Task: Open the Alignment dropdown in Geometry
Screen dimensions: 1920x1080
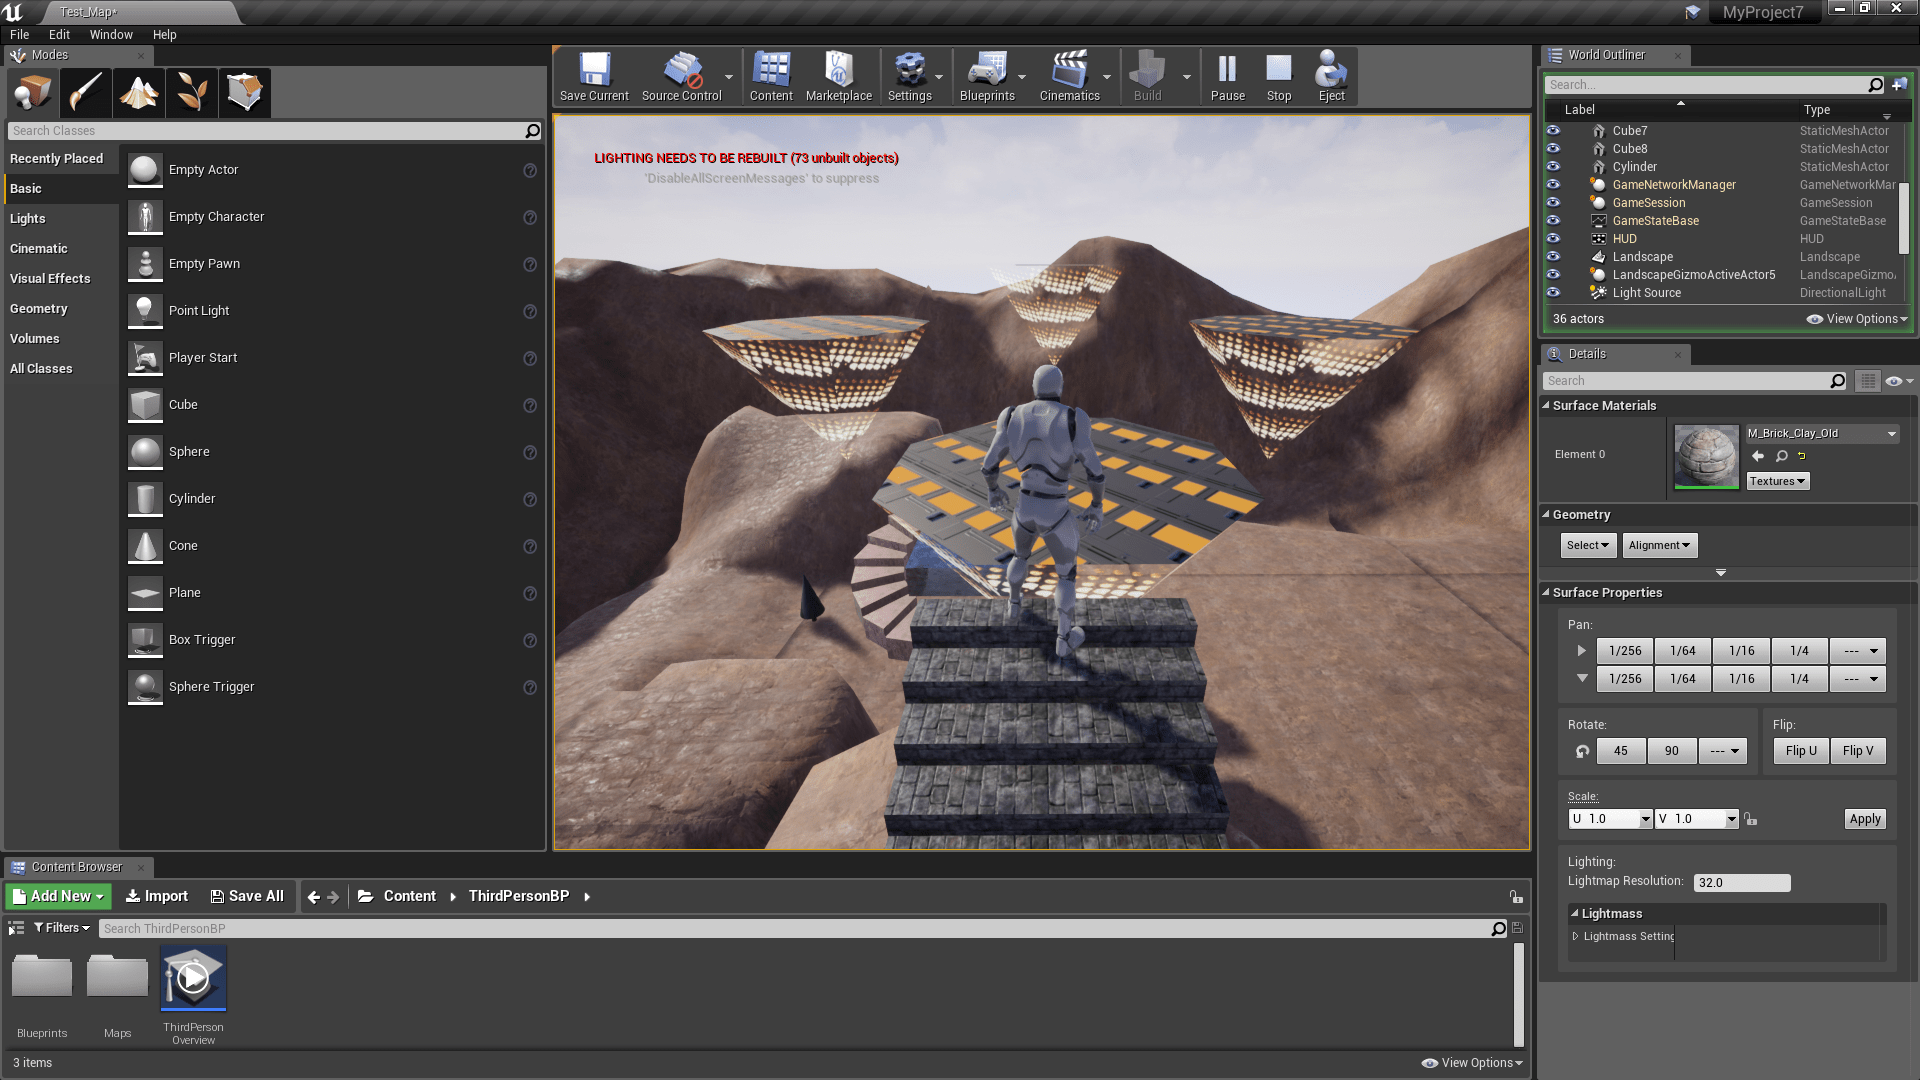Action: (x=1659, y=546)
